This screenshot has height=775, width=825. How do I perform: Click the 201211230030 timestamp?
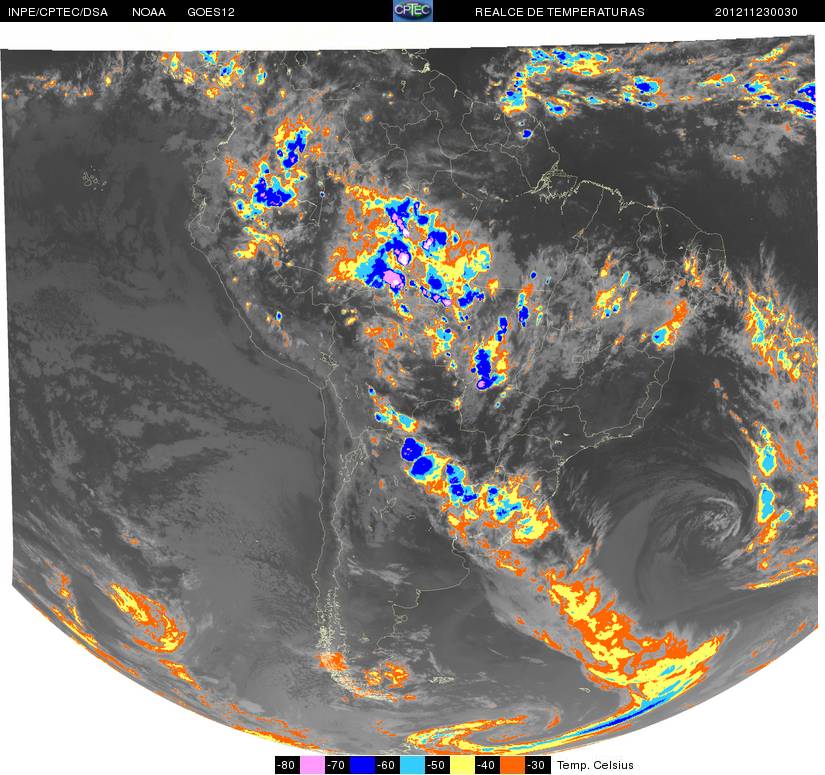point(756,12)
